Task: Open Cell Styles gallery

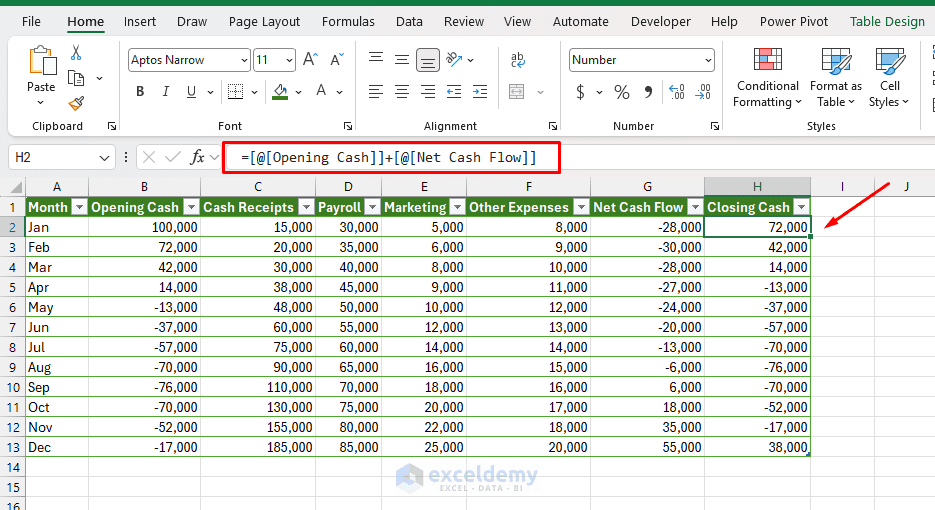Action: pyautogui.click(x=889, y=78)
